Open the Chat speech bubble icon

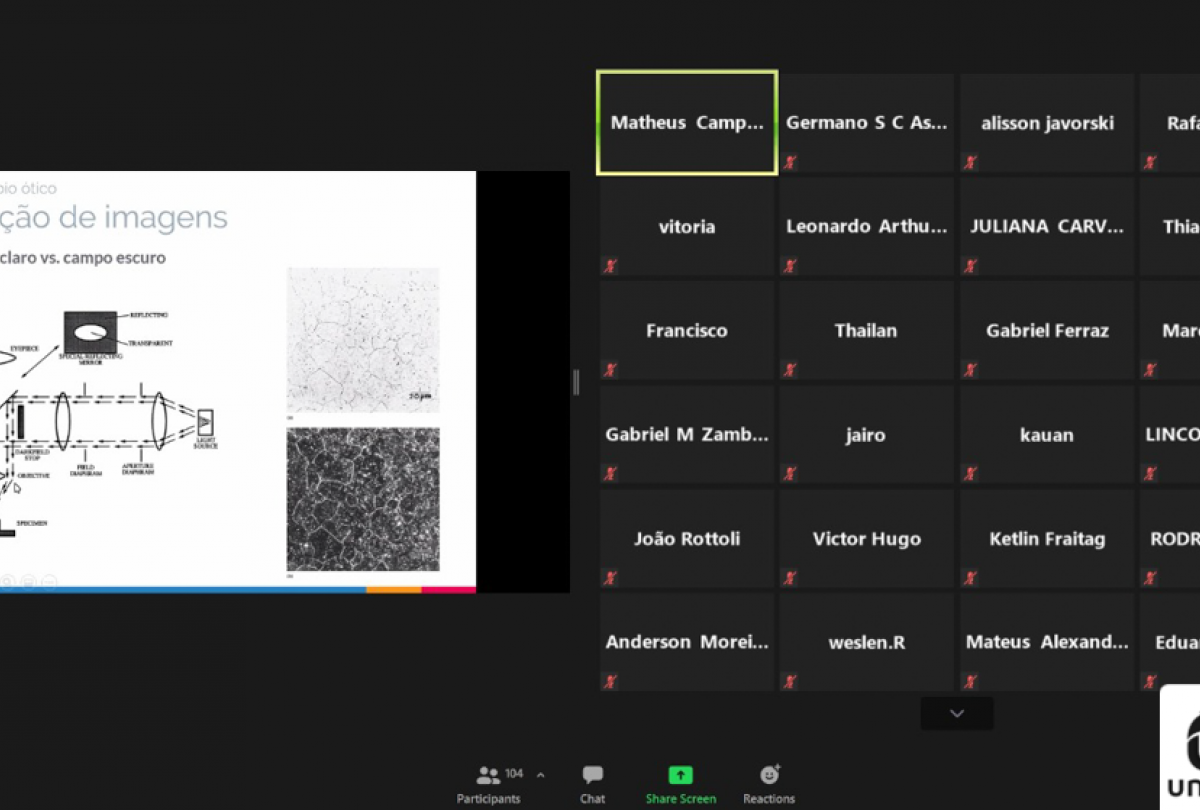pyautogui.click(x=593, y=775)
